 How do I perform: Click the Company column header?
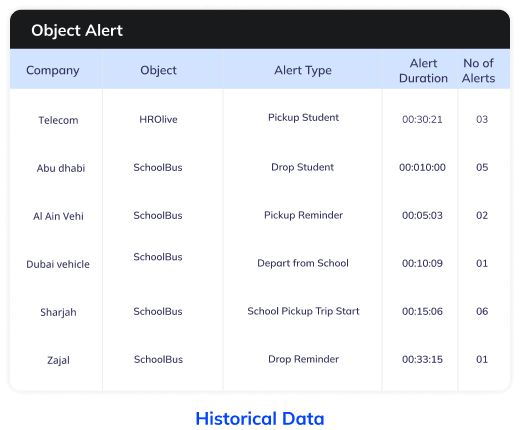53,70
